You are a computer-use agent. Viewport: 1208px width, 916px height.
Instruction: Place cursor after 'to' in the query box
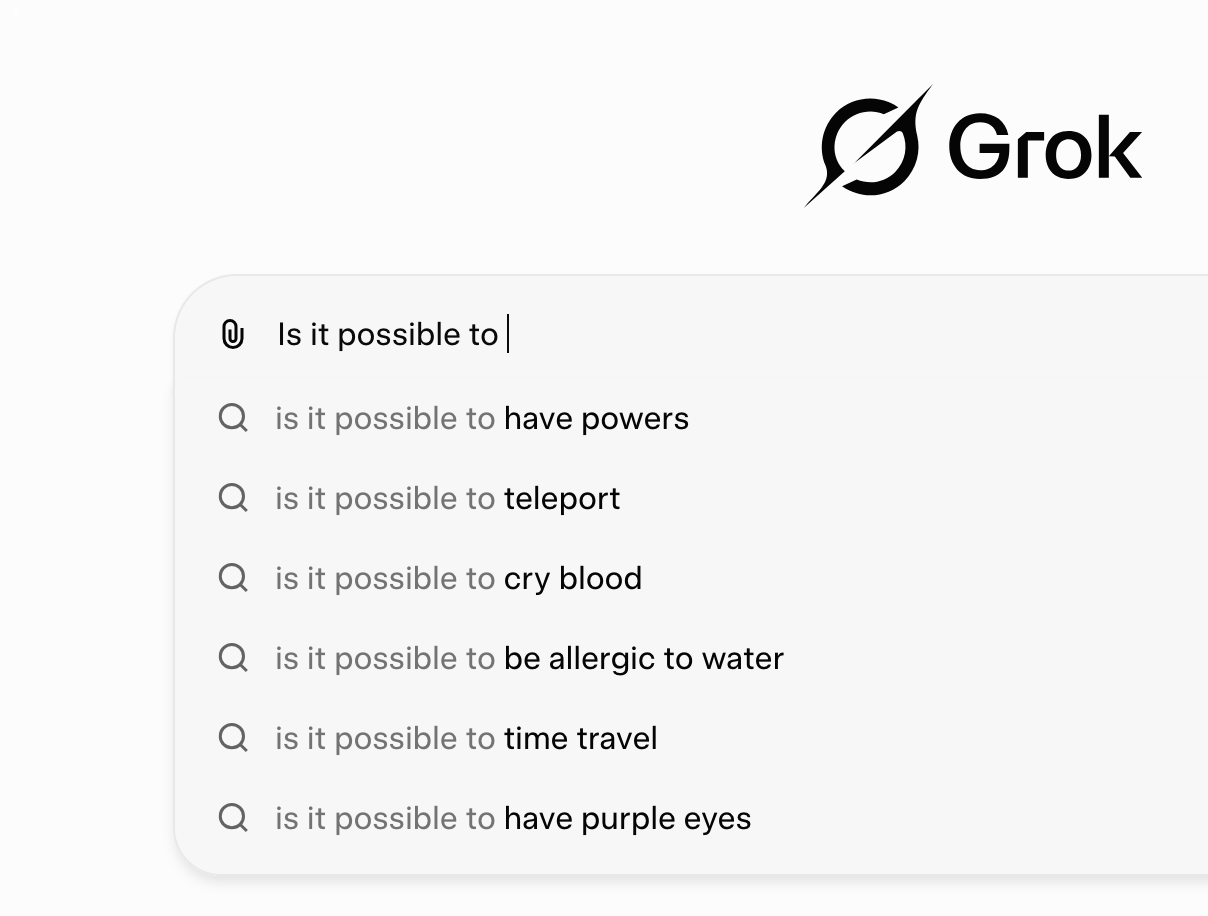pyautogui.click(x=499, y=335)
